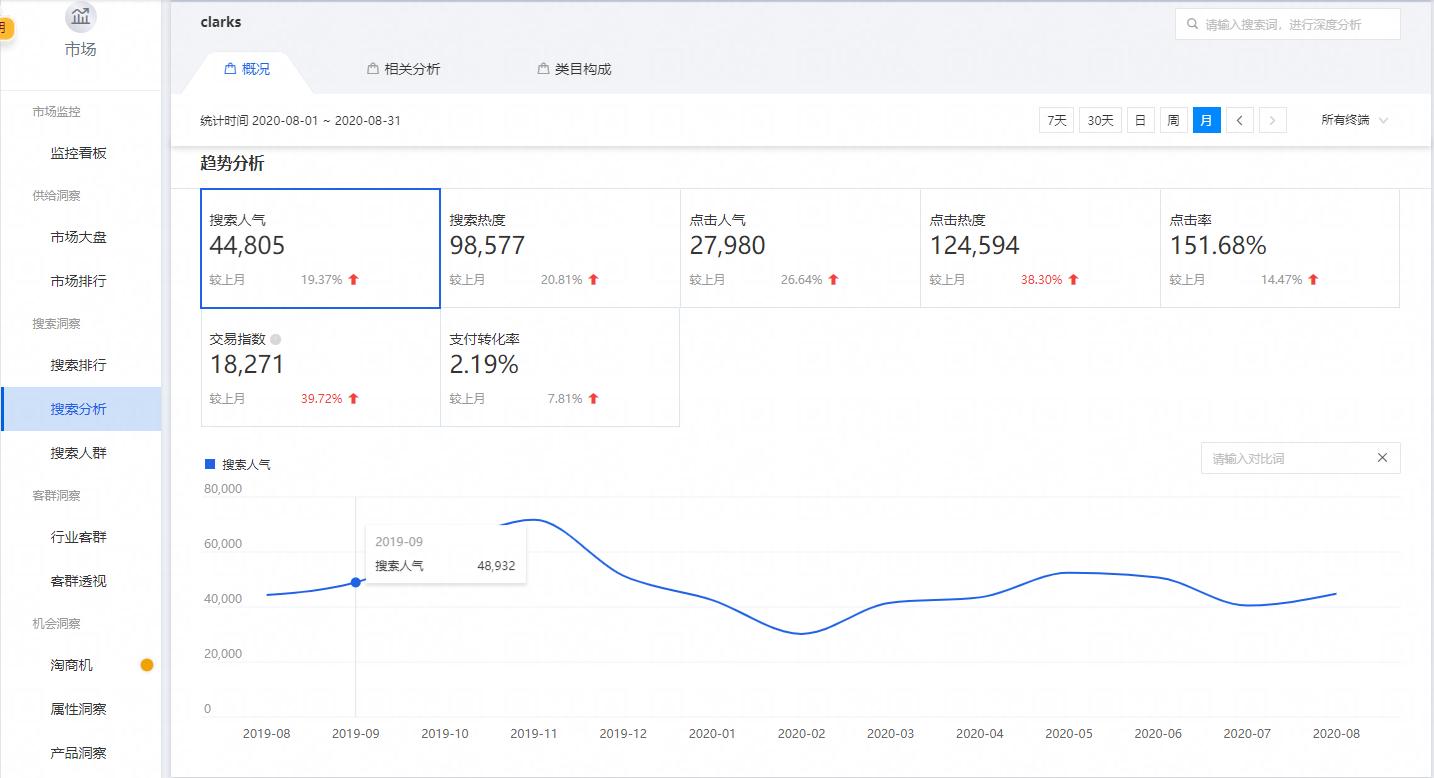Click the 市场 module icon at top left
The width and height of the screenshot is (1434, 778).
click(x=80, y=17)
